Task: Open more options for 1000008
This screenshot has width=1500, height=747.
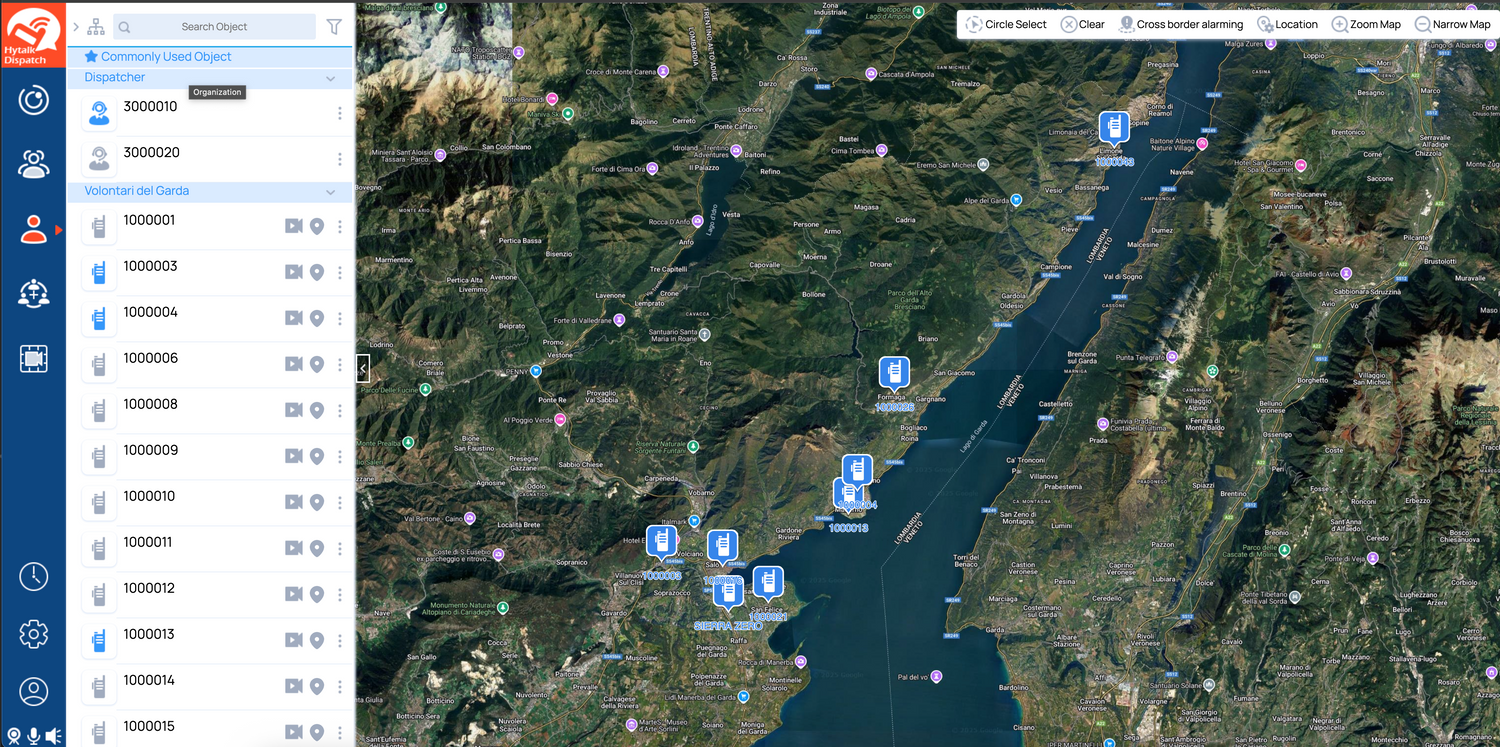Action: click(340, 410)
